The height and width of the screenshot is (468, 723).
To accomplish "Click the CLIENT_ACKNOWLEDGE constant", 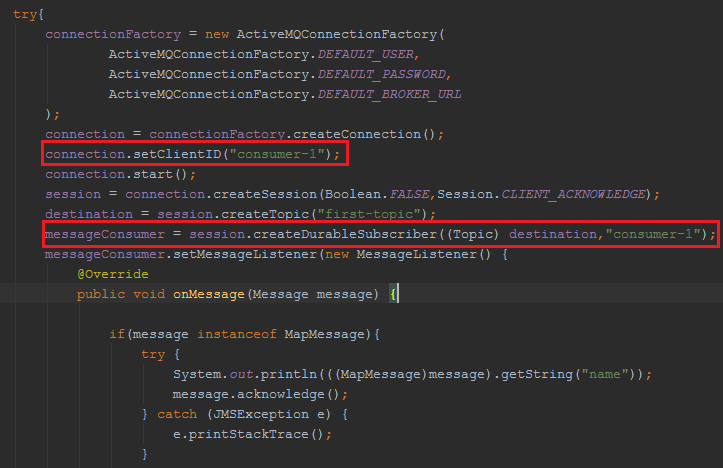I will pos(573,194).
